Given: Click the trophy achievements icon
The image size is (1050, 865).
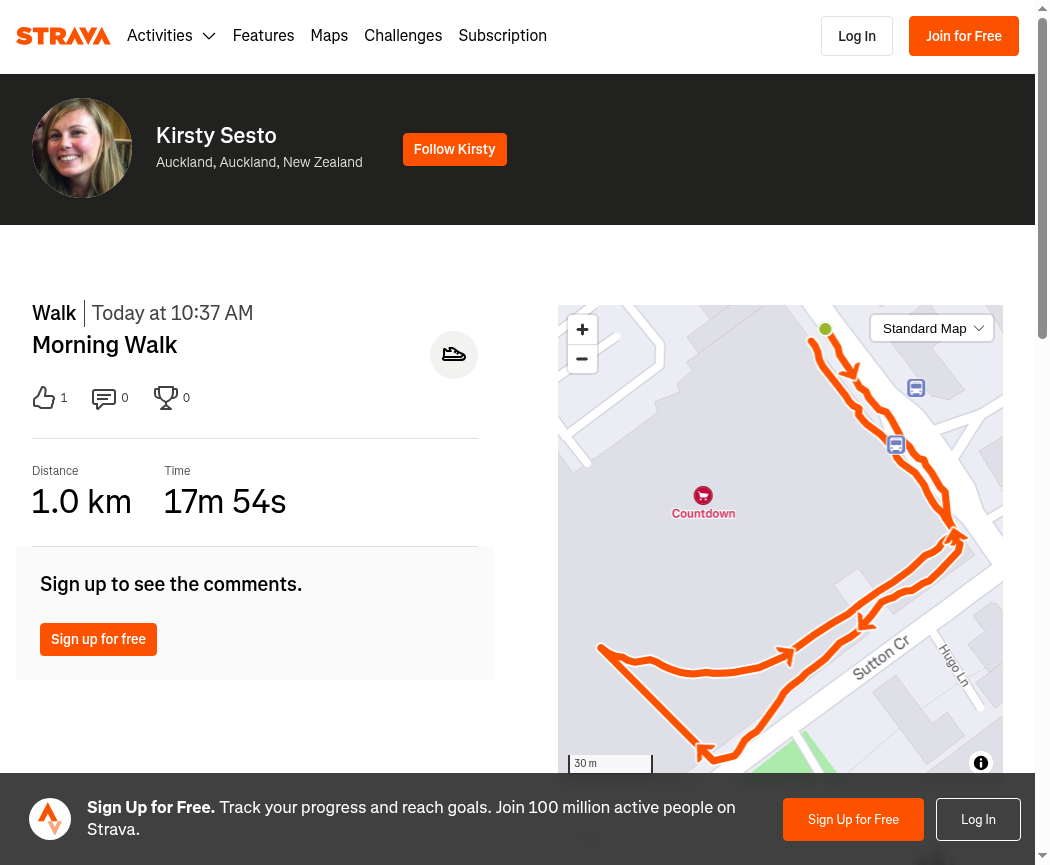Looking at the screenshot, I should [x=166, y=398].
